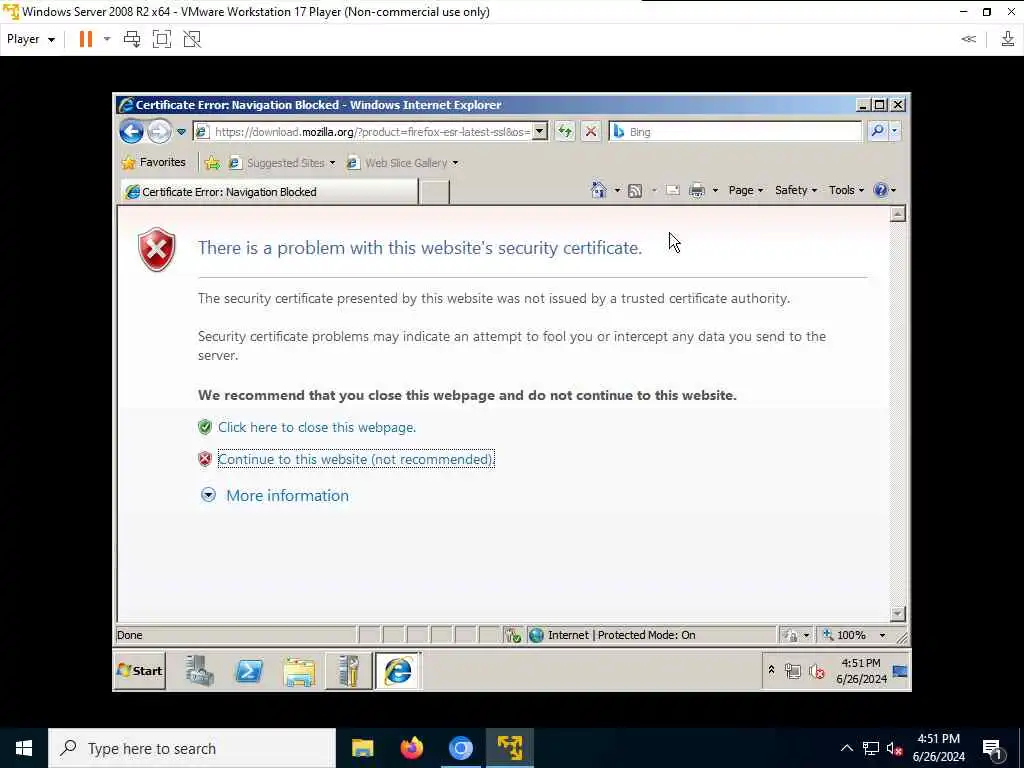Click the Read Mail envelope icon
The width and height of the screenshot is (1024, 768).
tap(673, 190)
